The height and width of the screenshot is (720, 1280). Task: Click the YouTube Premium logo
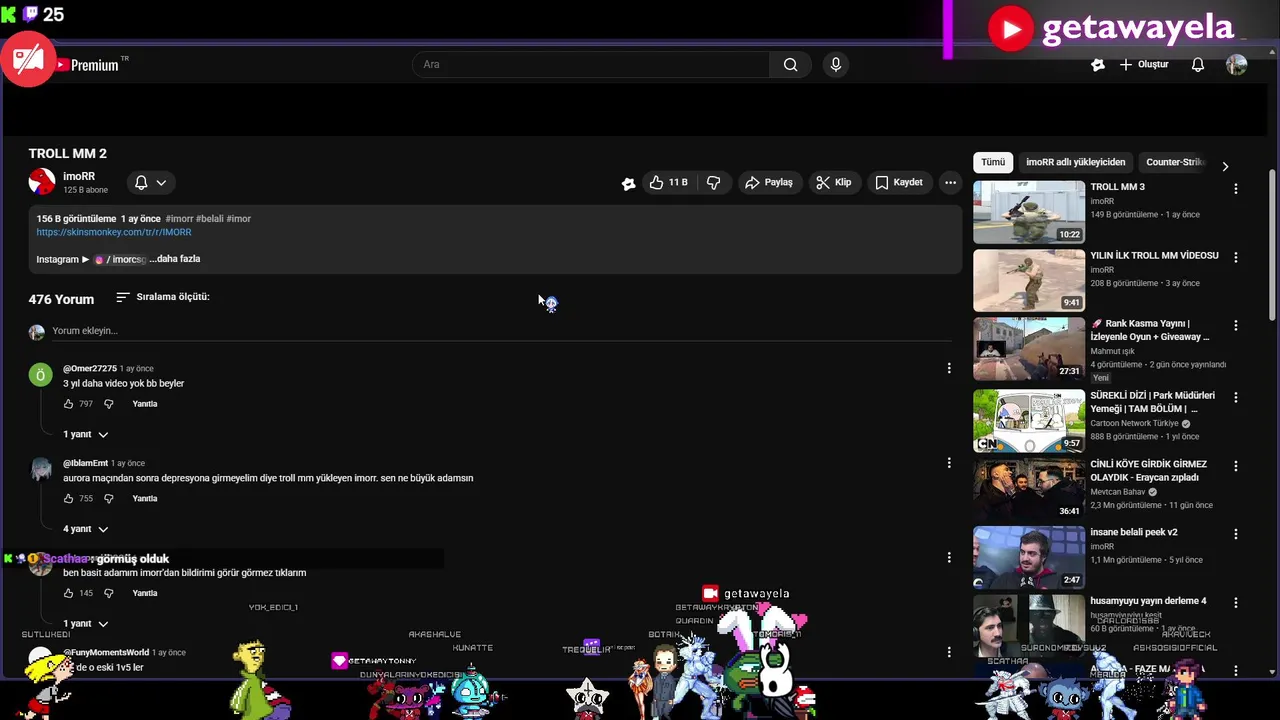point(92,65)
